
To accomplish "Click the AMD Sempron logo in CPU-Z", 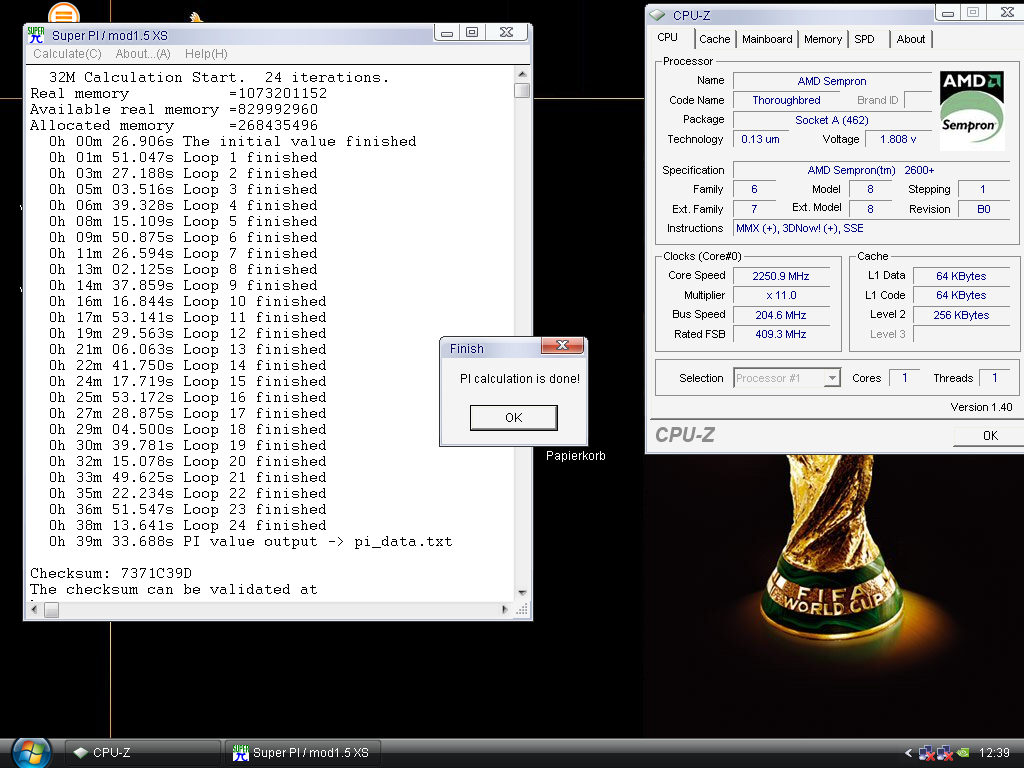I will tap(972, 110).
